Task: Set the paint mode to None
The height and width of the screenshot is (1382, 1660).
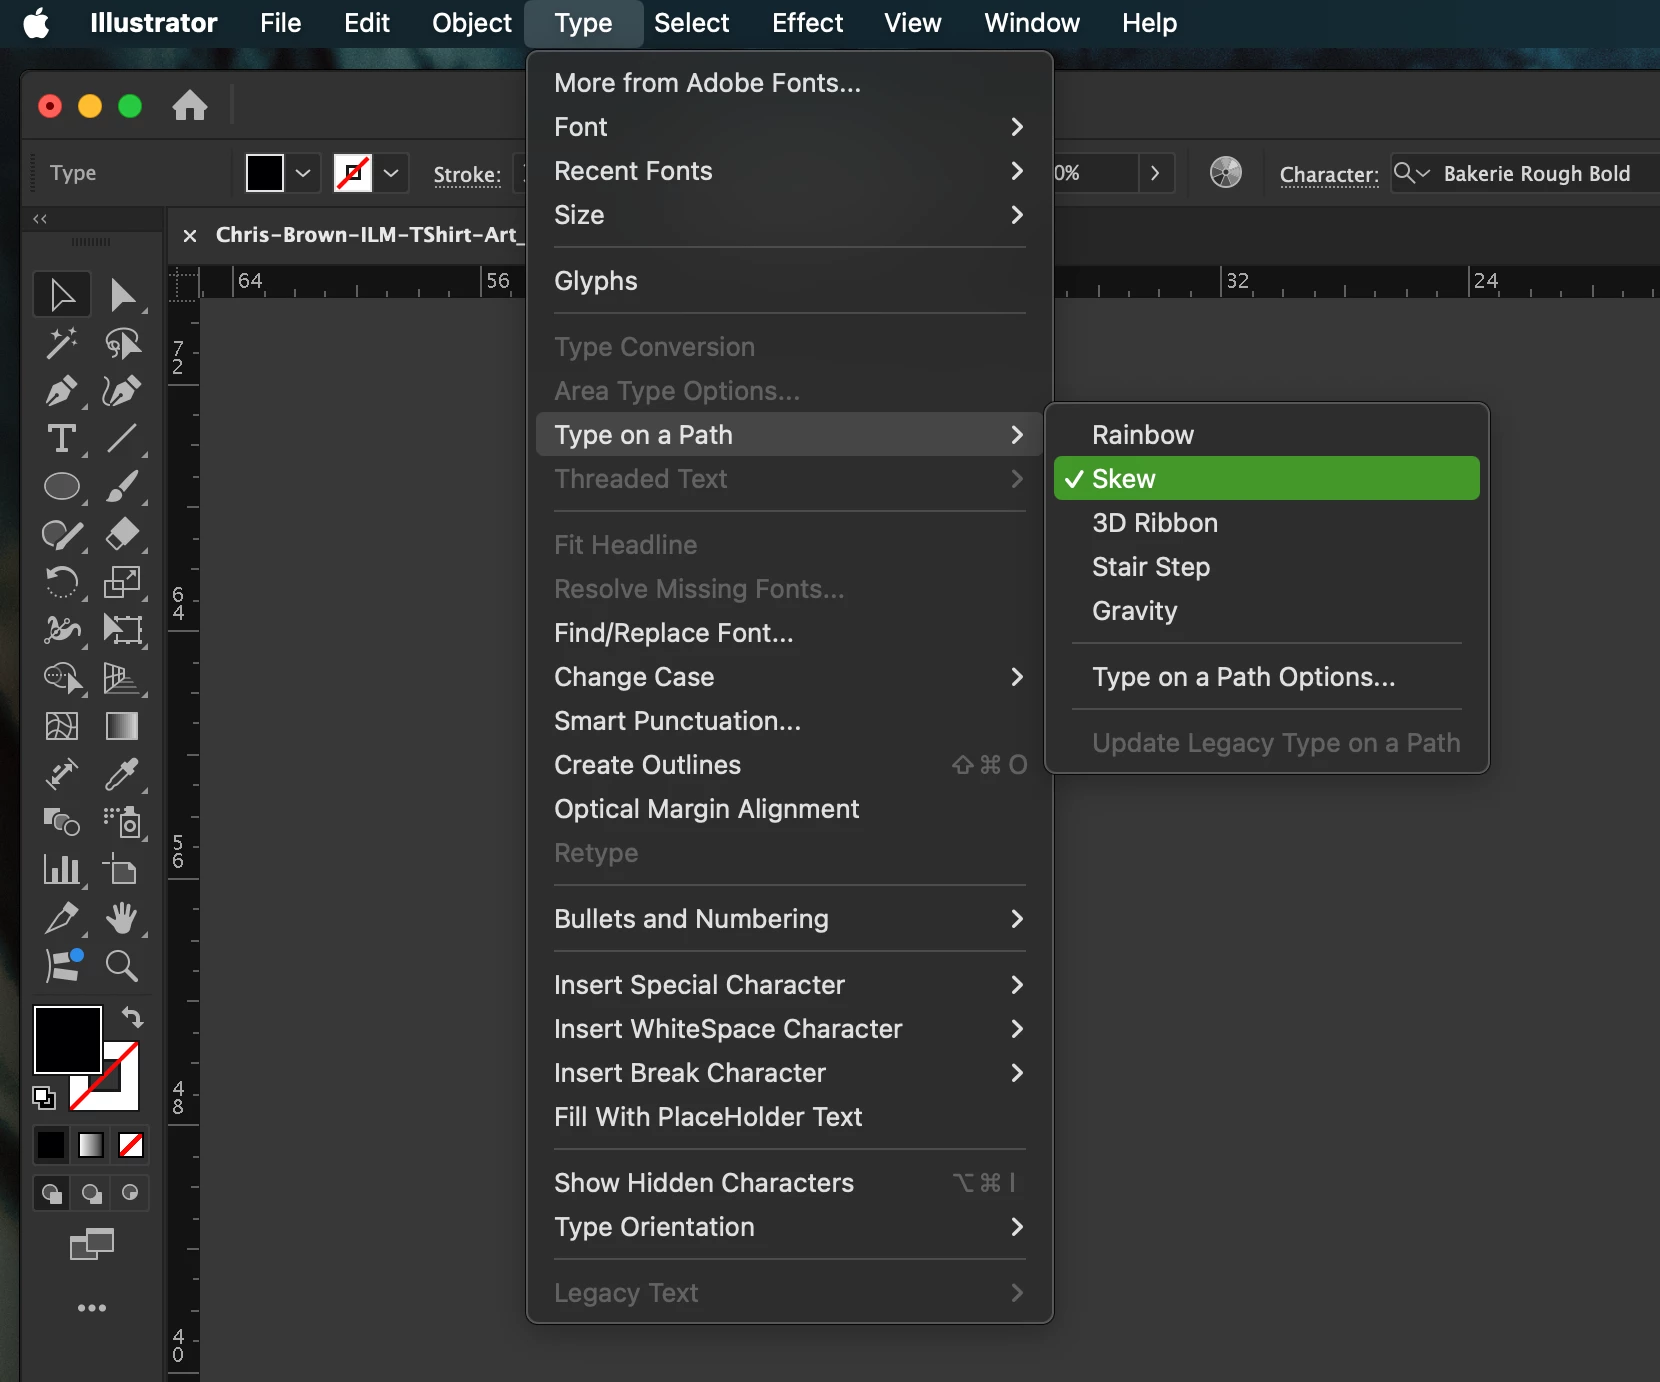Action: tap(131, 1145)
